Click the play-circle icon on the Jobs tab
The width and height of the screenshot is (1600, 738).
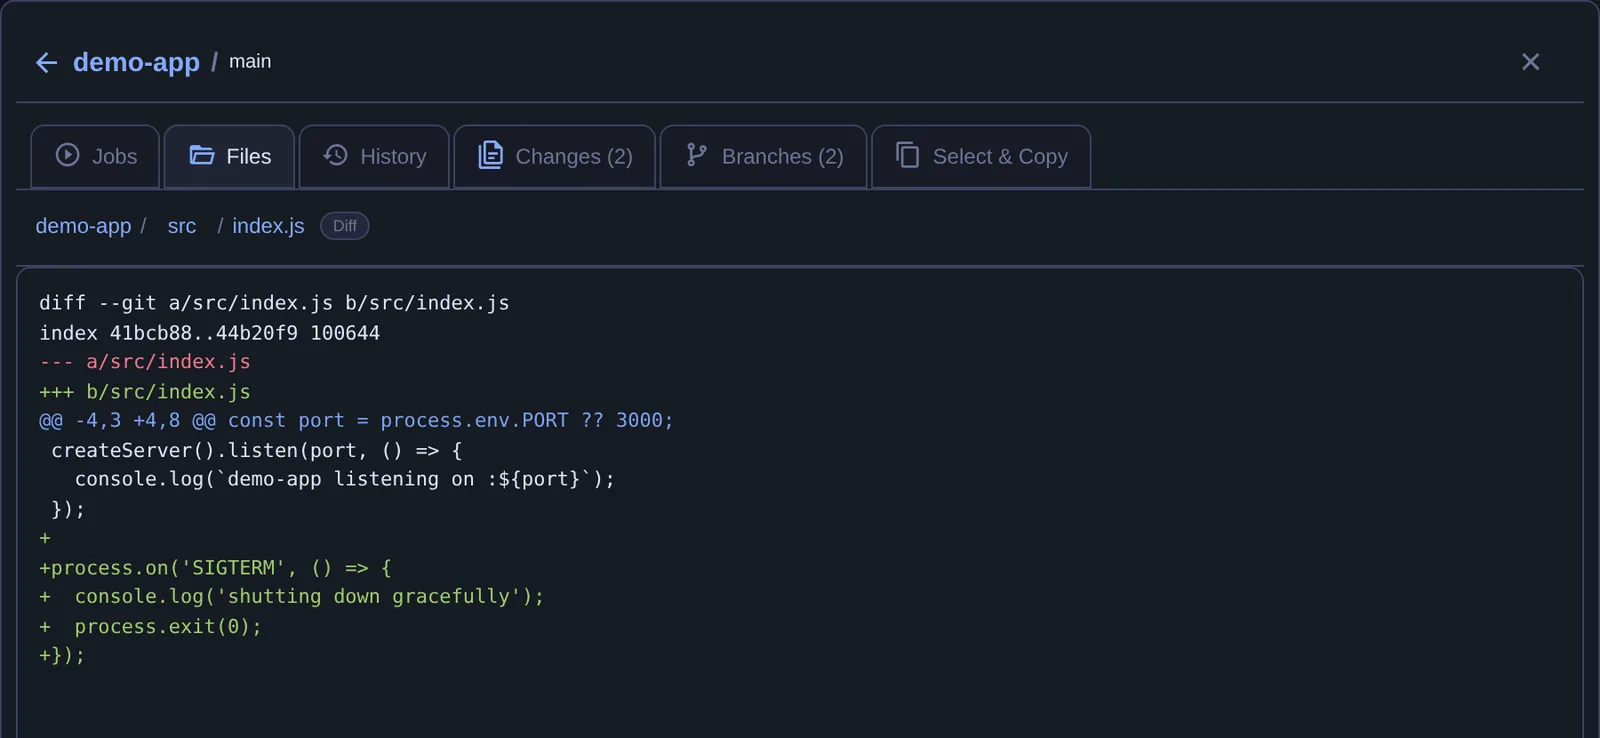point(67,155)
